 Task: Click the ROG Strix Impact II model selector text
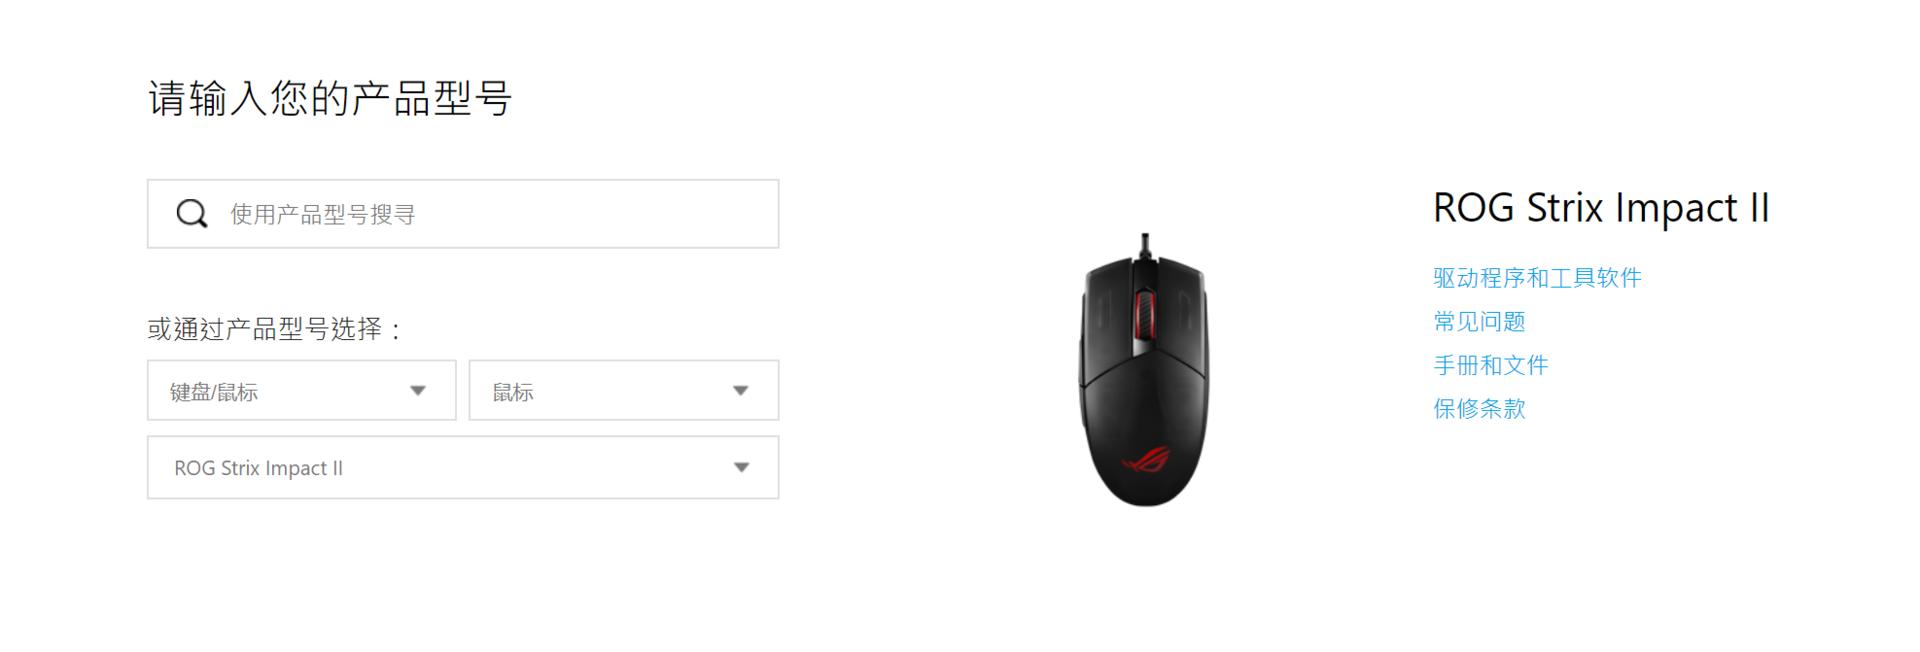[258, 468]
